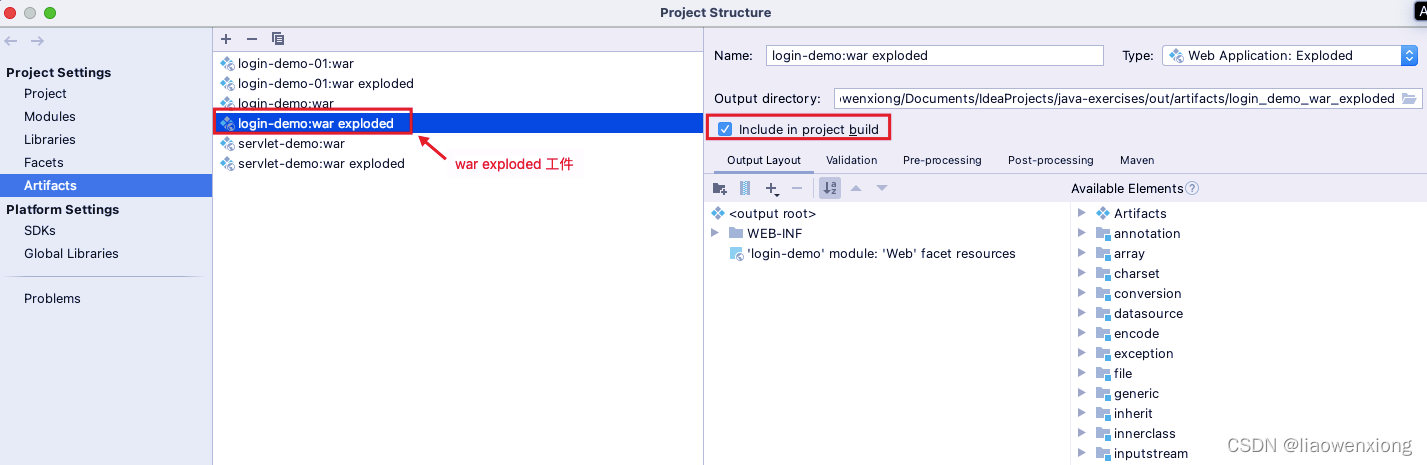1427x465 pixels.
Task: Remove selected artifact with minus icon
Action: tap(252, 39)
